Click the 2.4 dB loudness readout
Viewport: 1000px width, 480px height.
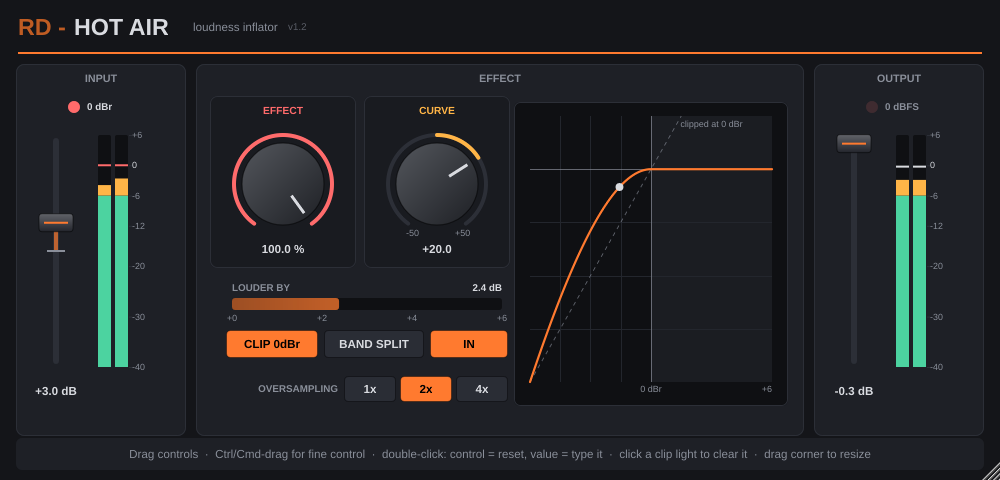(x=487, y=287)
